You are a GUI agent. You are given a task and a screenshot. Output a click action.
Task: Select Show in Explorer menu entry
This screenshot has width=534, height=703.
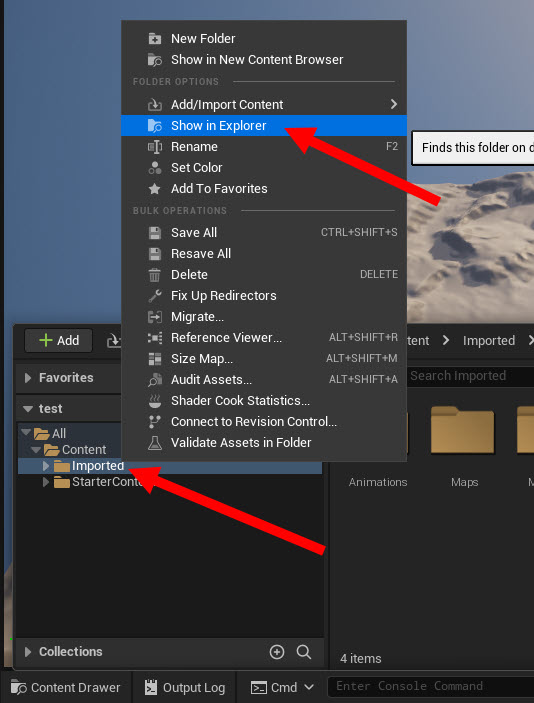click(264, 126)
